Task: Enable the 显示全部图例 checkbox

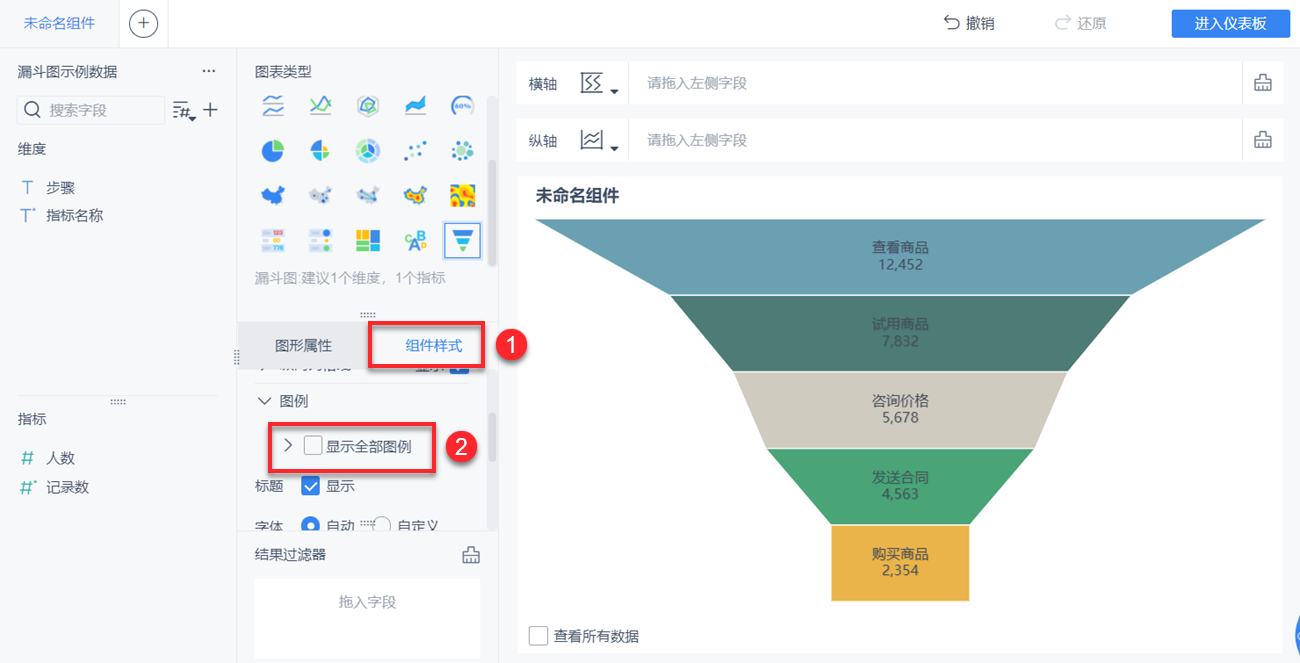Action: tap(313, 446)
